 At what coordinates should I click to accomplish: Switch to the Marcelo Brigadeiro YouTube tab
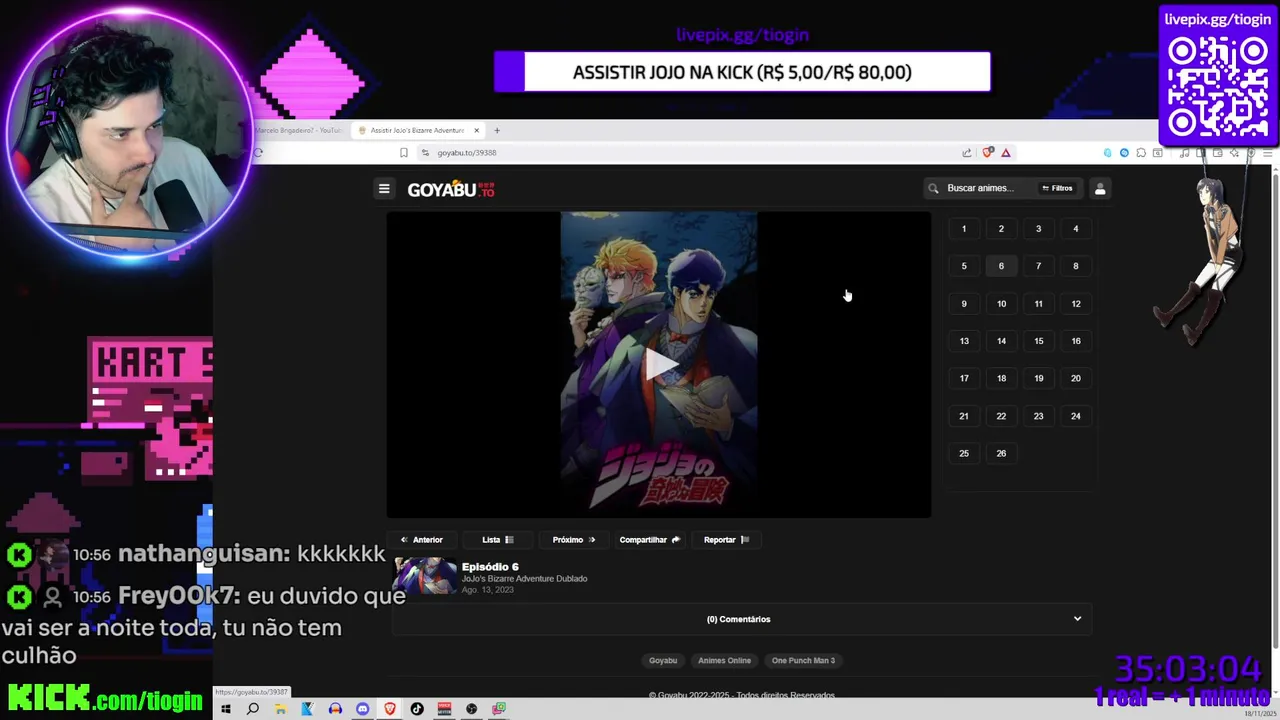[x=298, y=130]
